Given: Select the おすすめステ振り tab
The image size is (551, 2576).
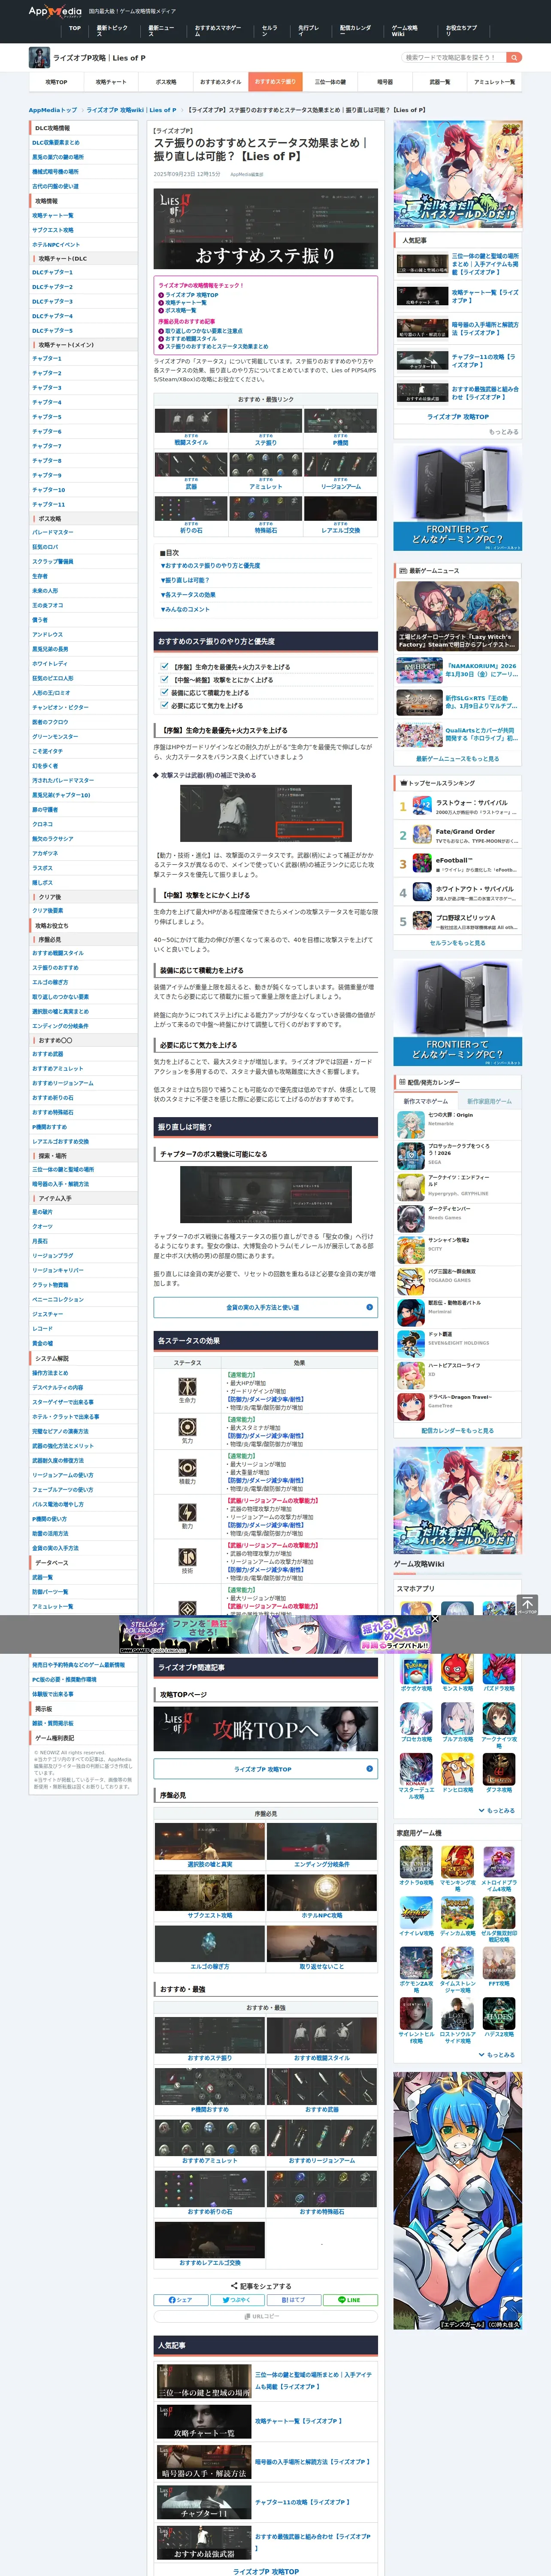Looking at the screenshot, I should click(x=275, y=82).
